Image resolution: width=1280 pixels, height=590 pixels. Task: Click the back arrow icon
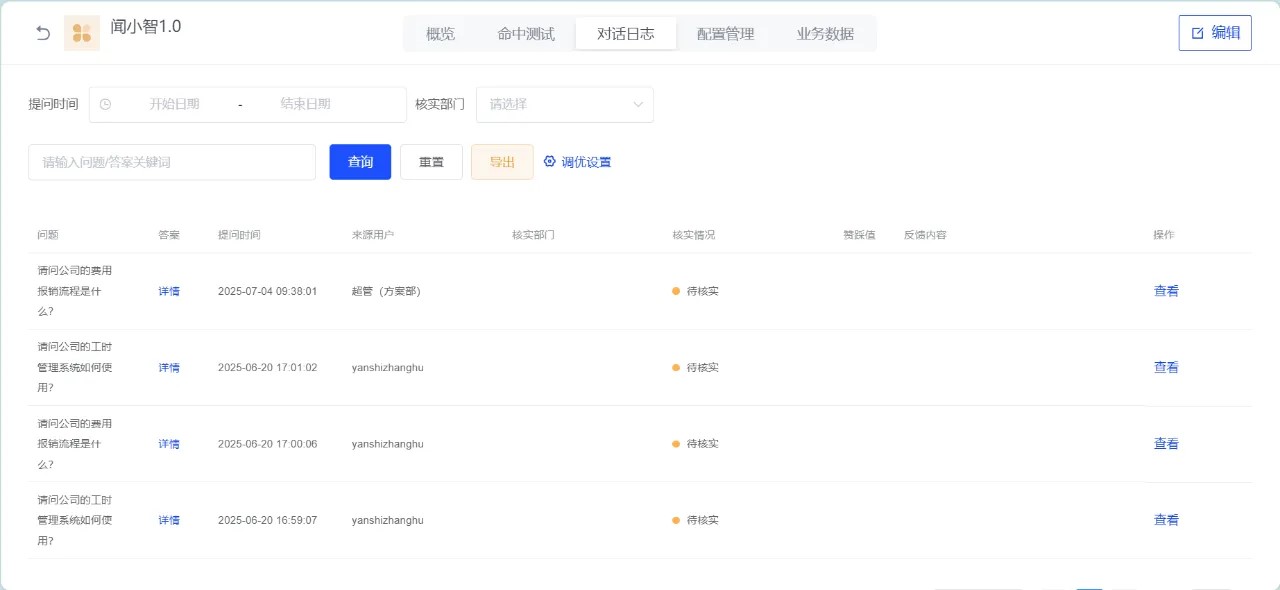43,33
